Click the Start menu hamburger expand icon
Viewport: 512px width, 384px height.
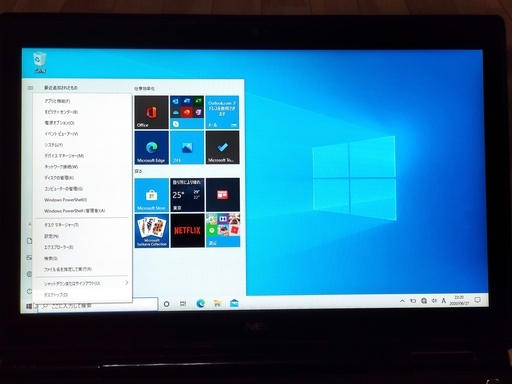click(30, 88)
